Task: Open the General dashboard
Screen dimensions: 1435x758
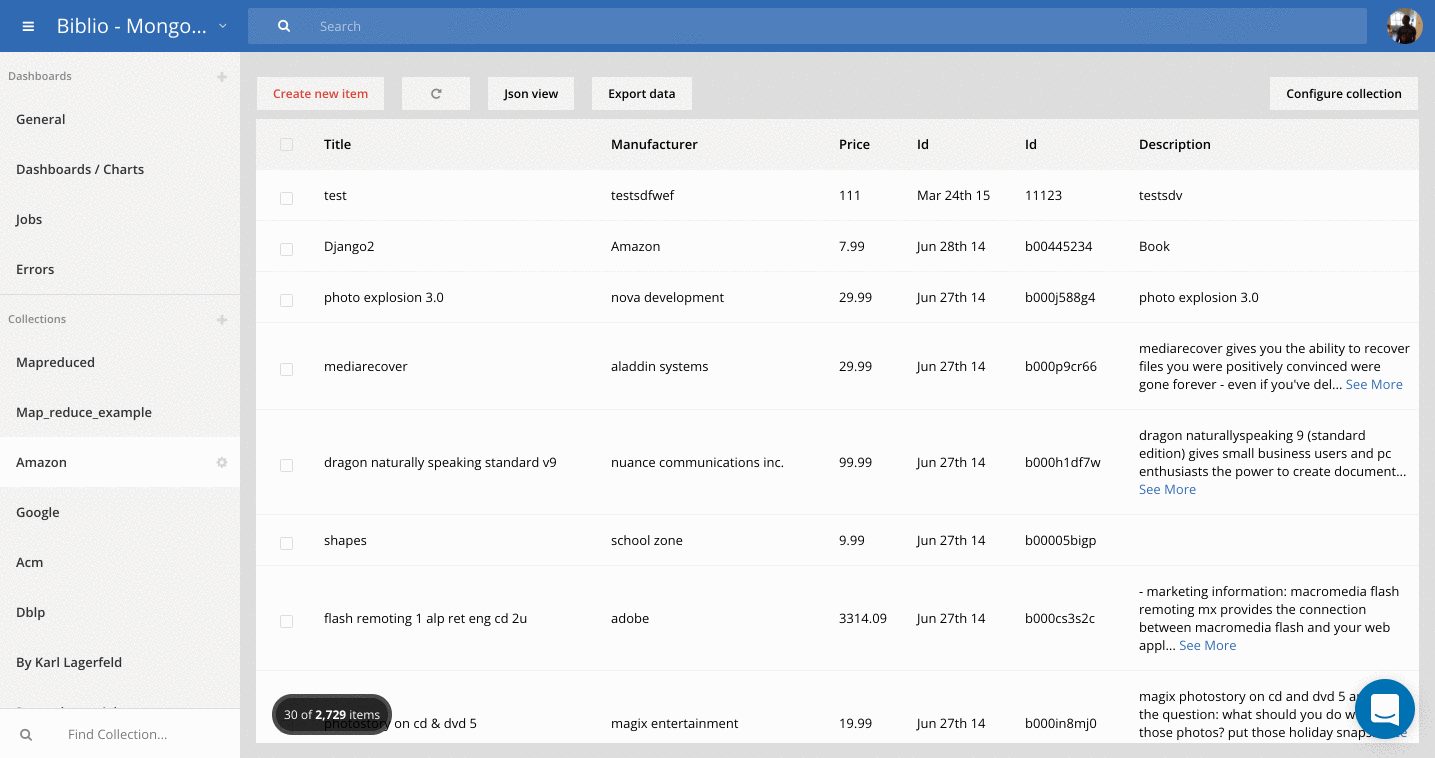Action: (120, 119)
